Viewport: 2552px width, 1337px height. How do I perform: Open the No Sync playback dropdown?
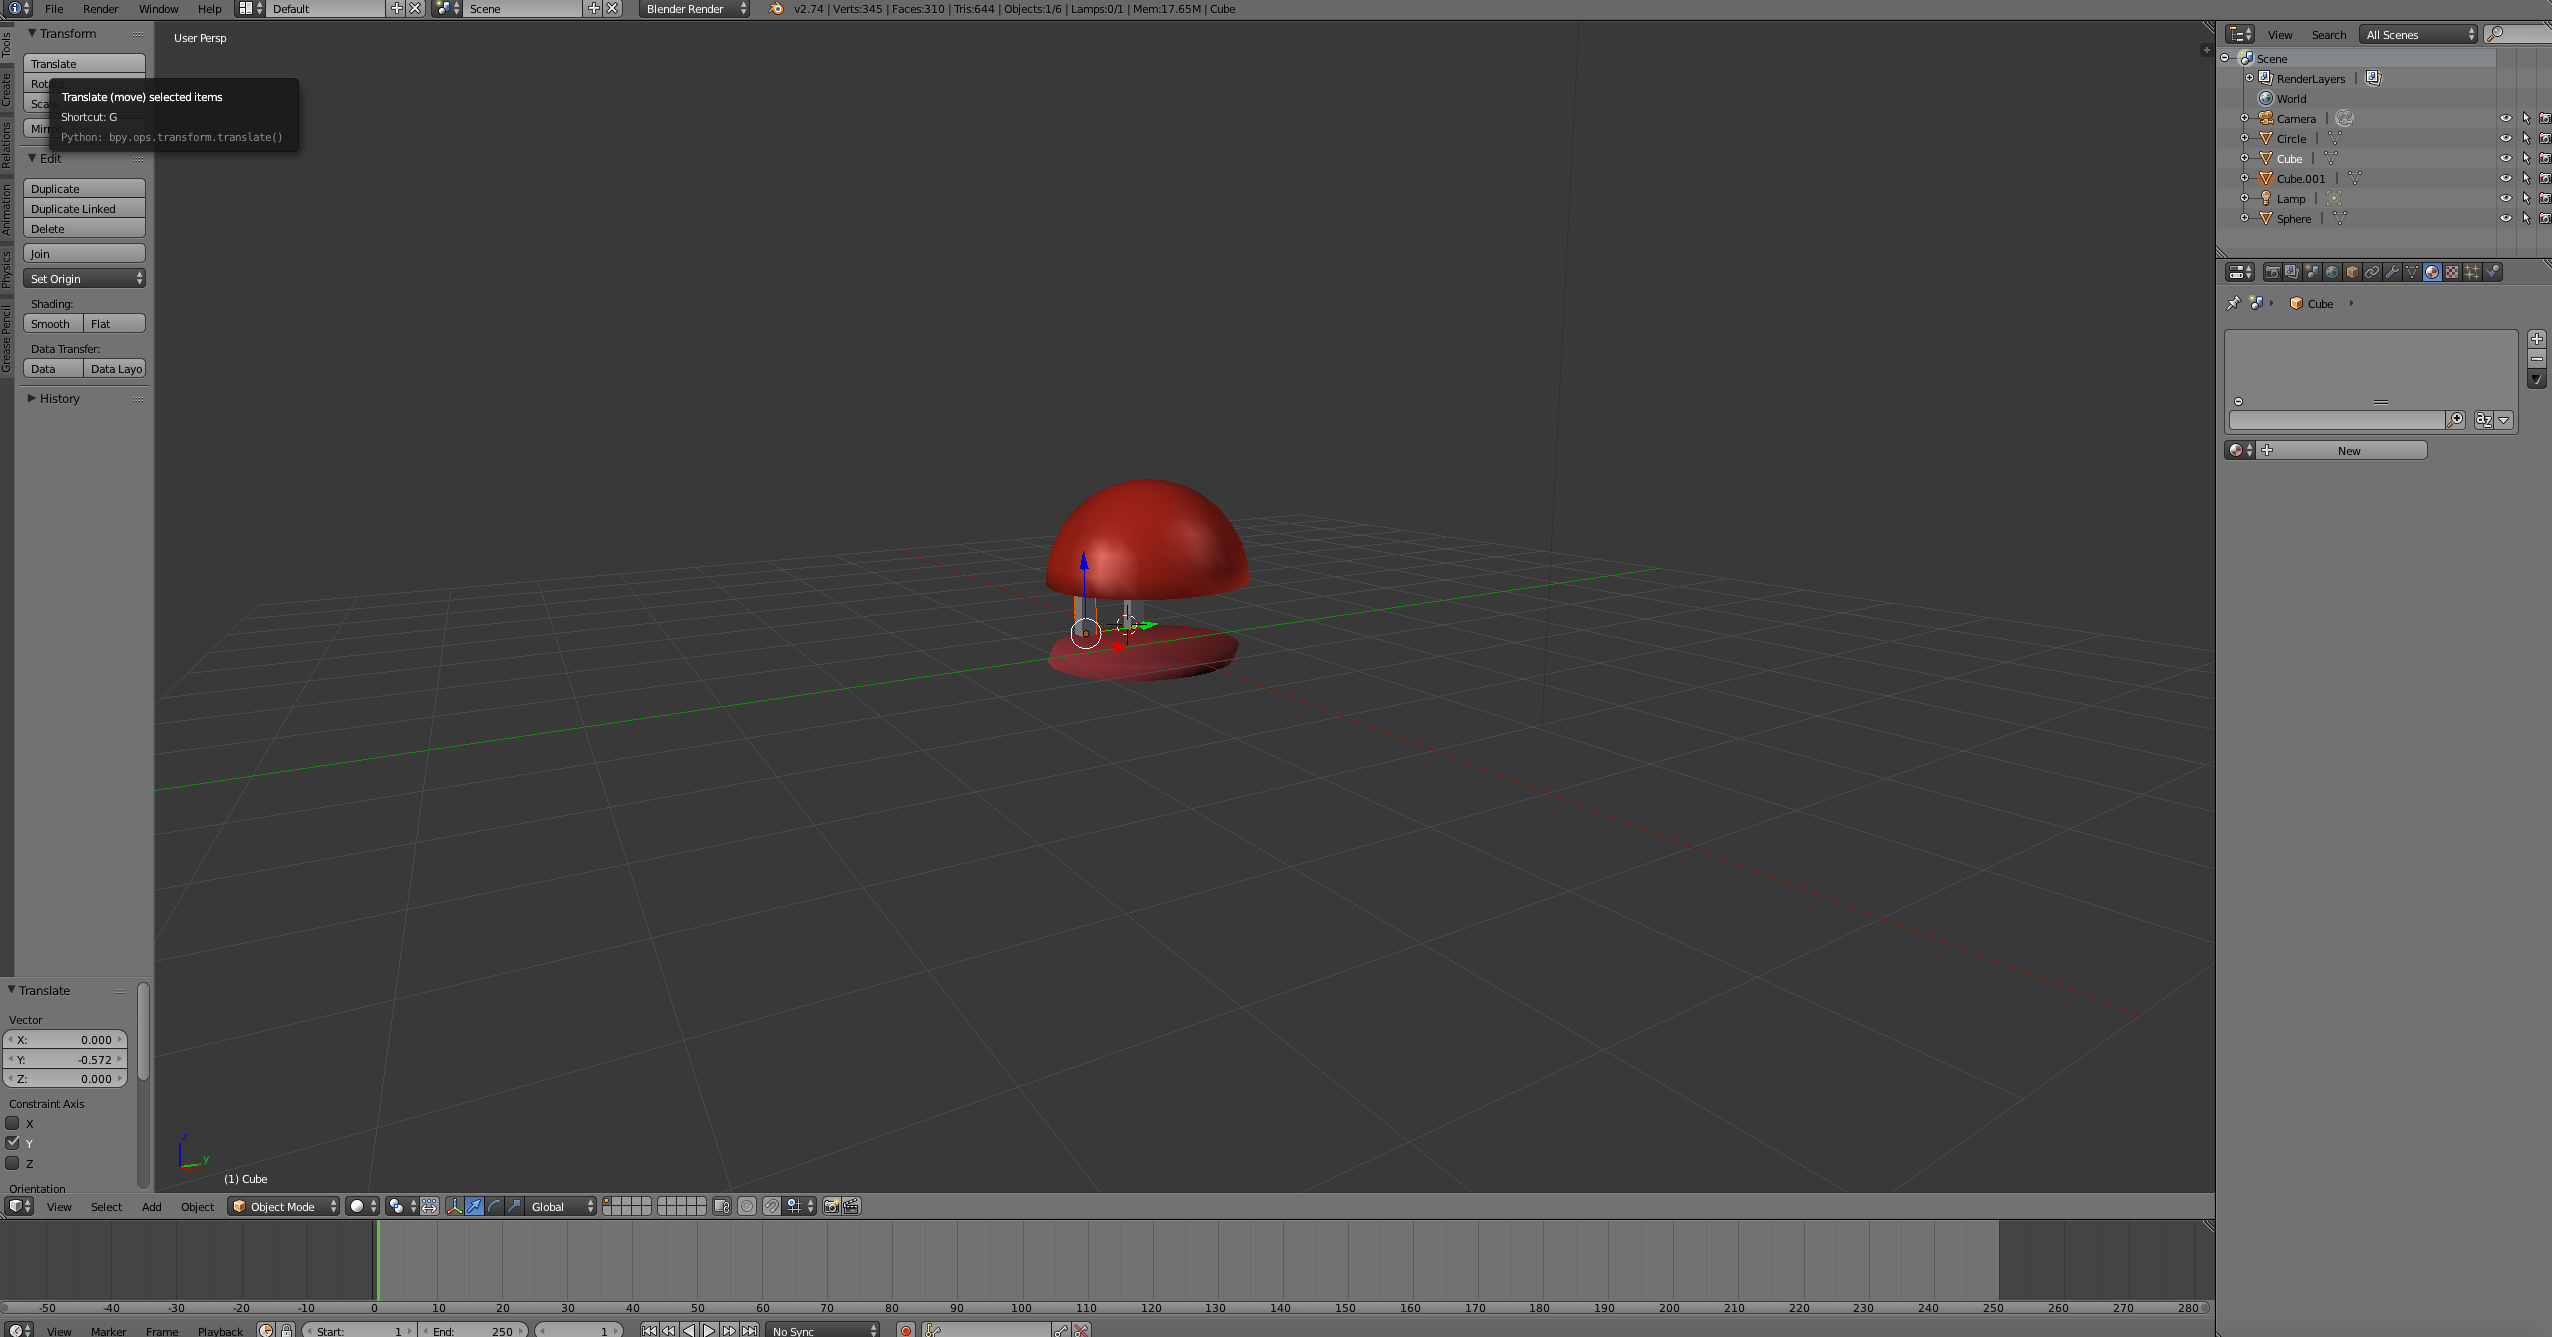point(823,1330)
